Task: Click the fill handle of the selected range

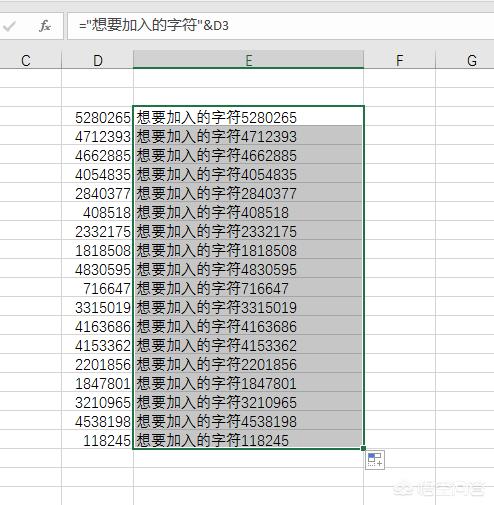Action: [x=363, y=448]
